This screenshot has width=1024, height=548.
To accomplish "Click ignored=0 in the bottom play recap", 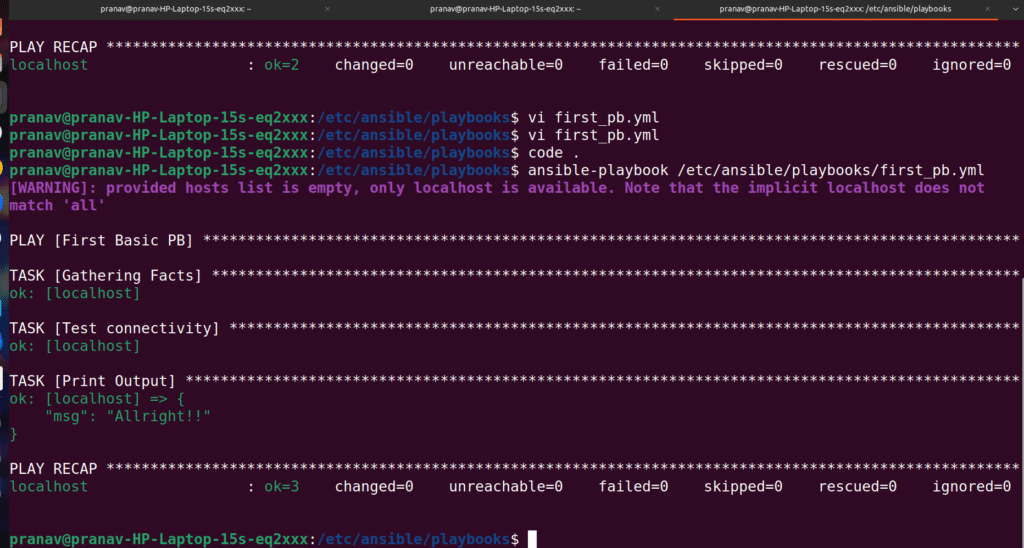I will pos(972,486).
